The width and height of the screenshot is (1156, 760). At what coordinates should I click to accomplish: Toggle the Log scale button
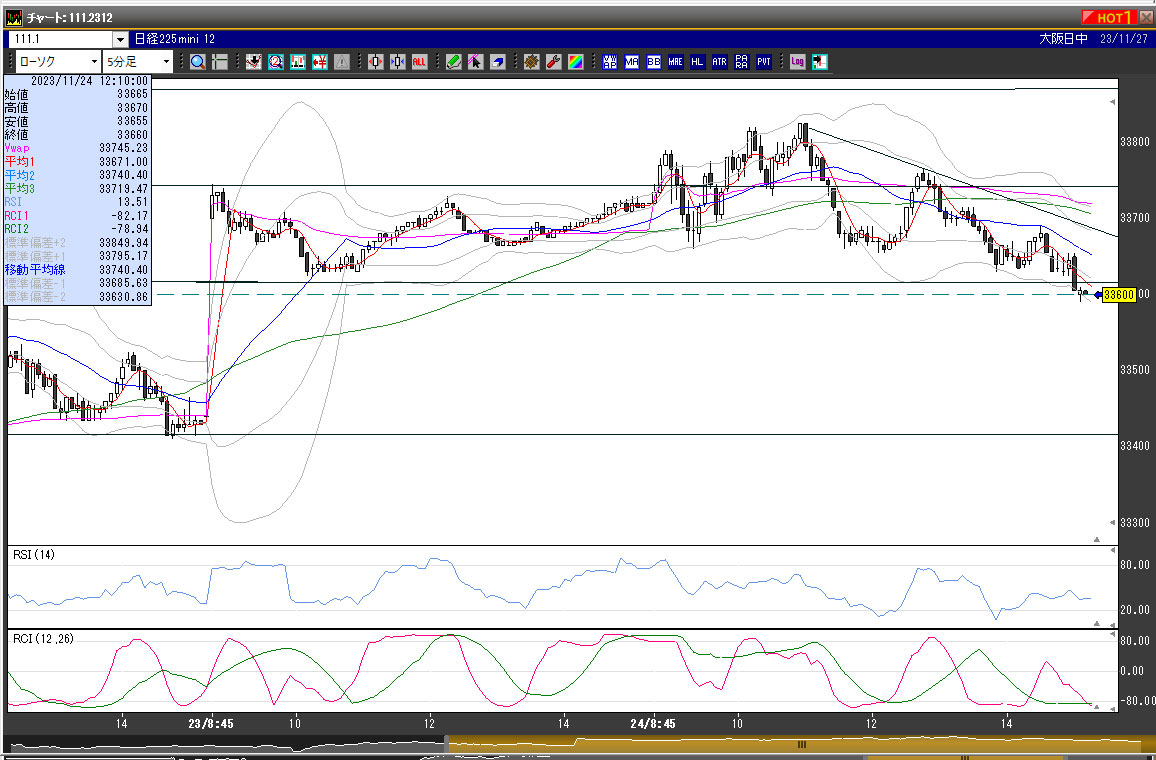tap(798, 62)
